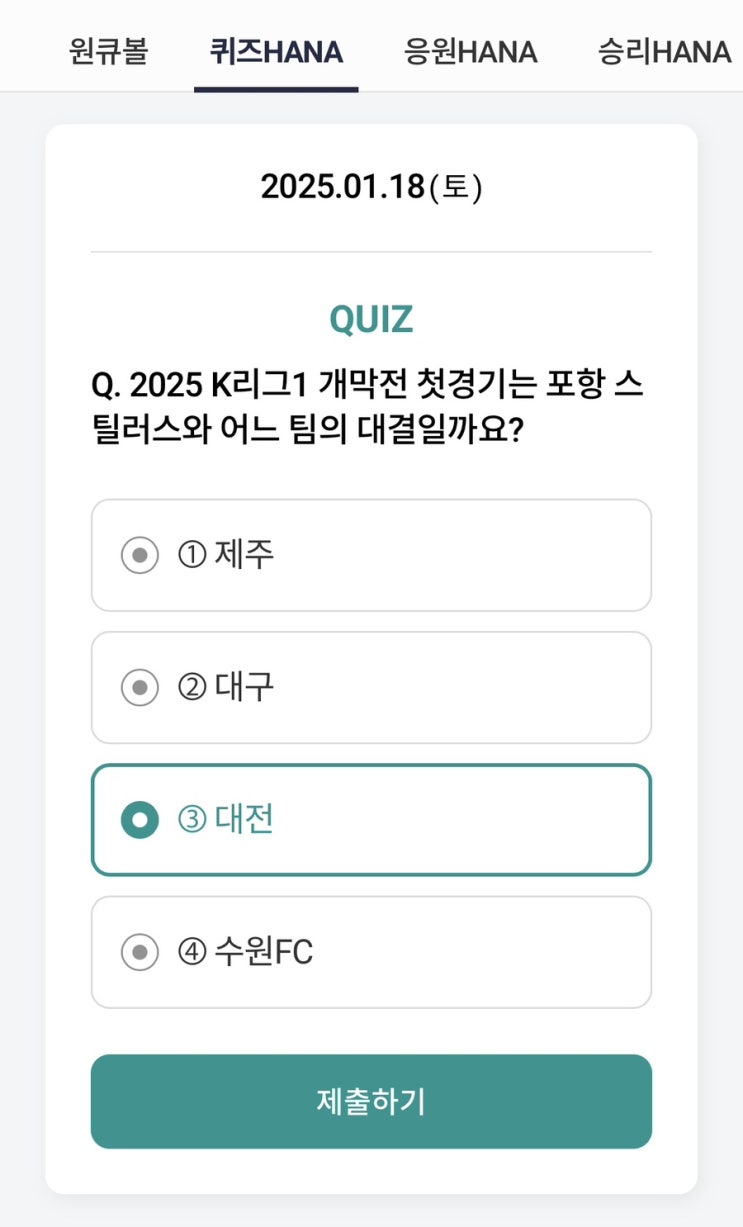Click the selected 대전 radio button
743x1227 pixels.
(x=140, y=820)
